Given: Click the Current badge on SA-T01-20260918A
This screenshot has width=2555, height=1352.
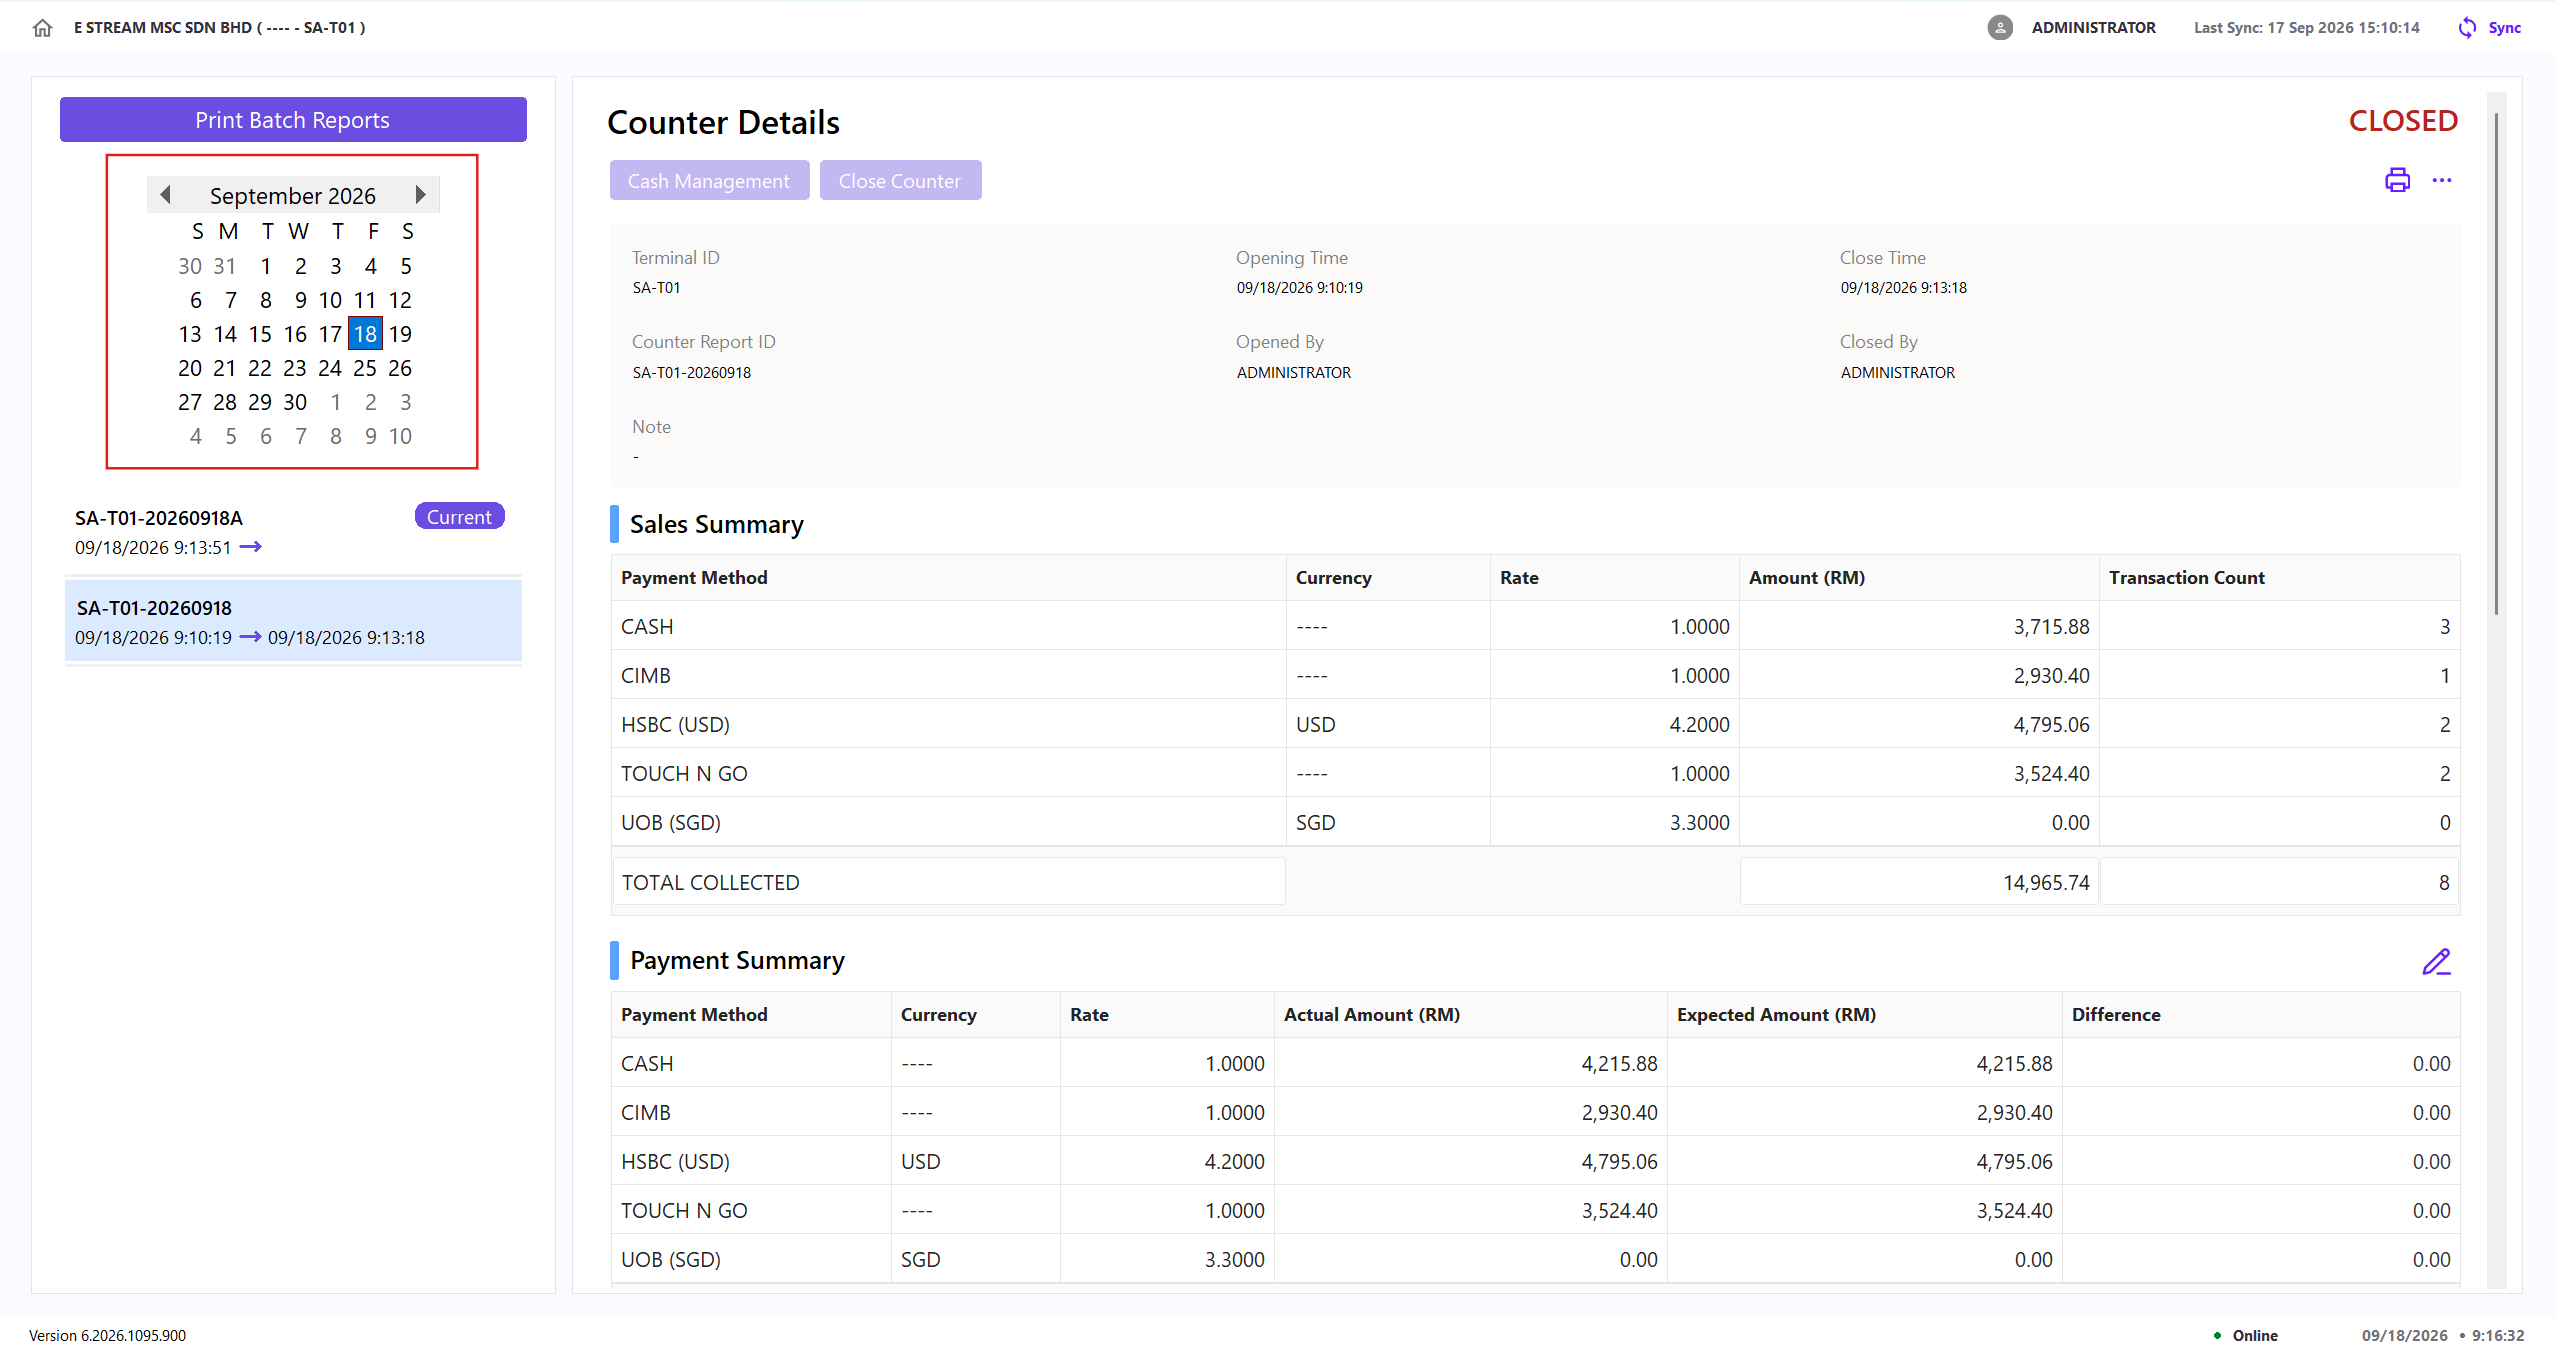Looking at the screenshot, I should click(459, 517).
